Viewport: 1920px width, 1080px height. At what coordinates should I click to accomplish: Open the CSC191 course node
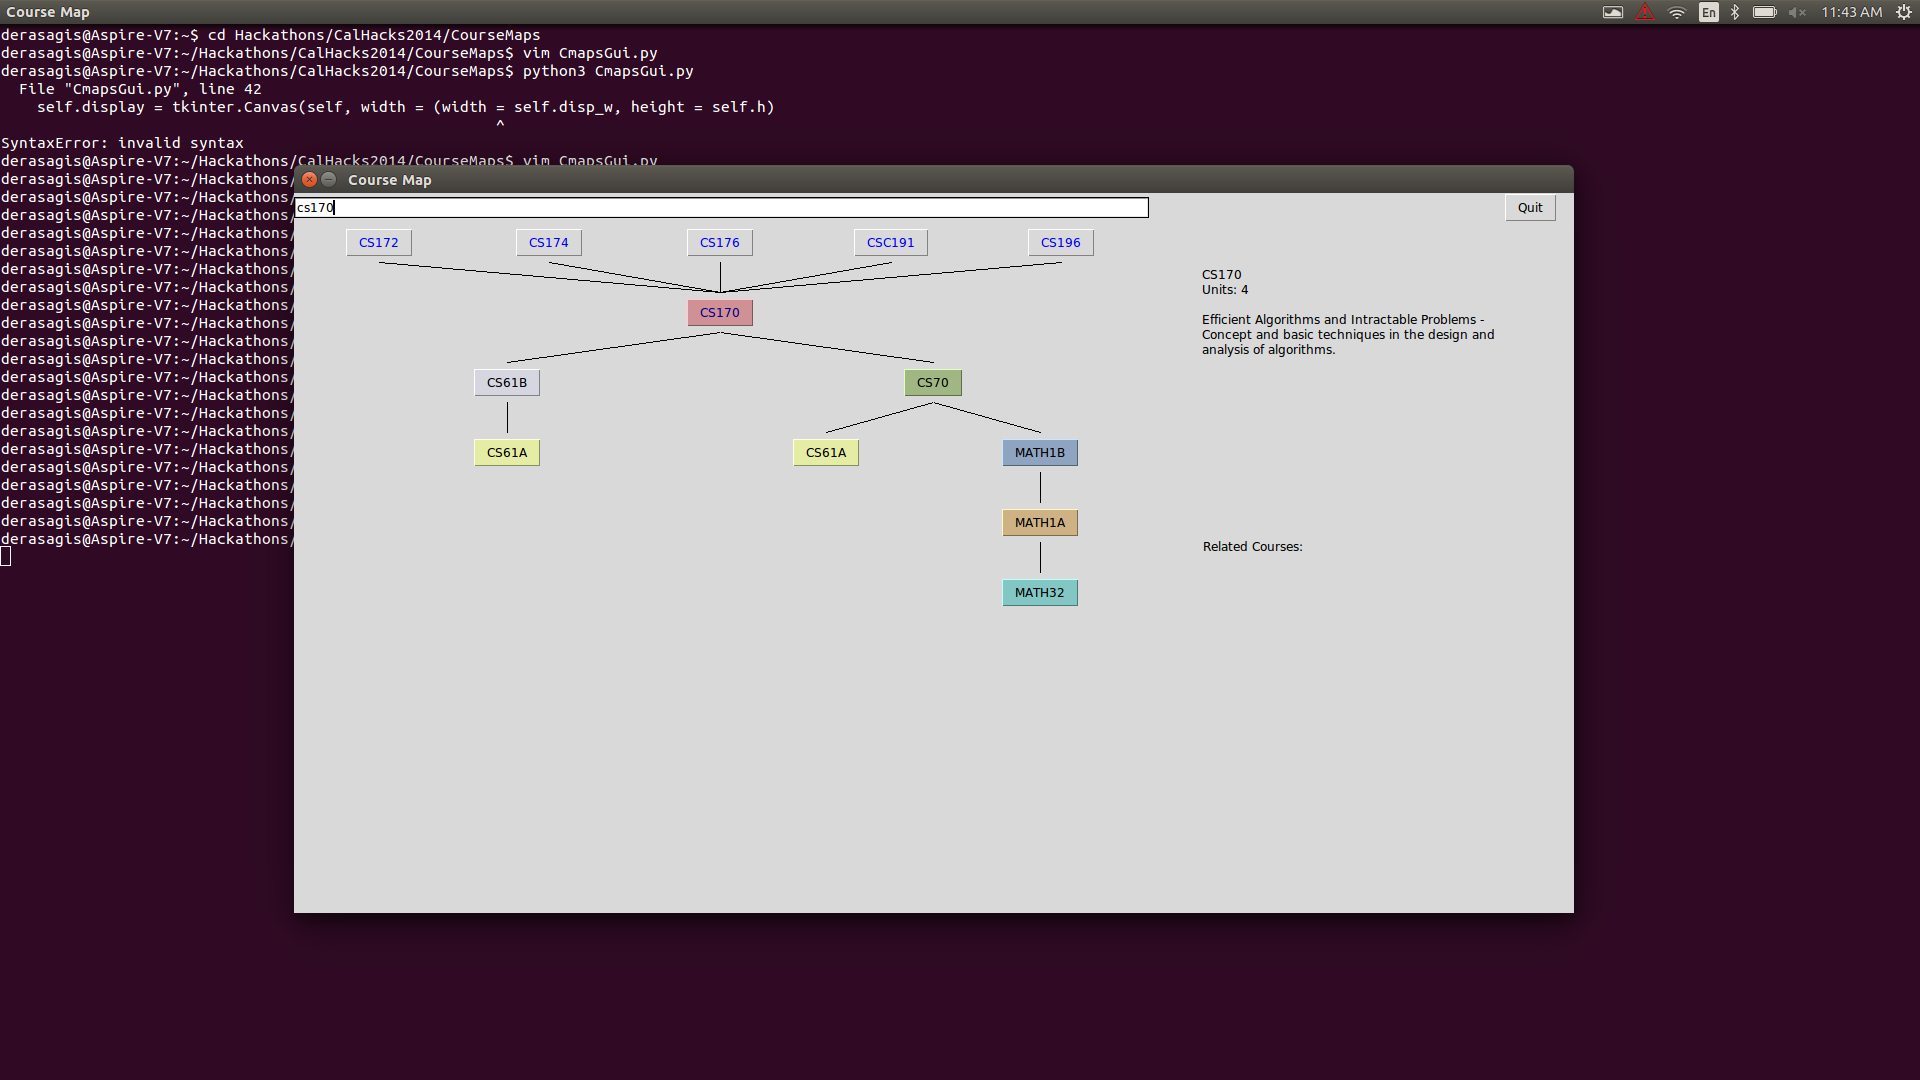890,243
